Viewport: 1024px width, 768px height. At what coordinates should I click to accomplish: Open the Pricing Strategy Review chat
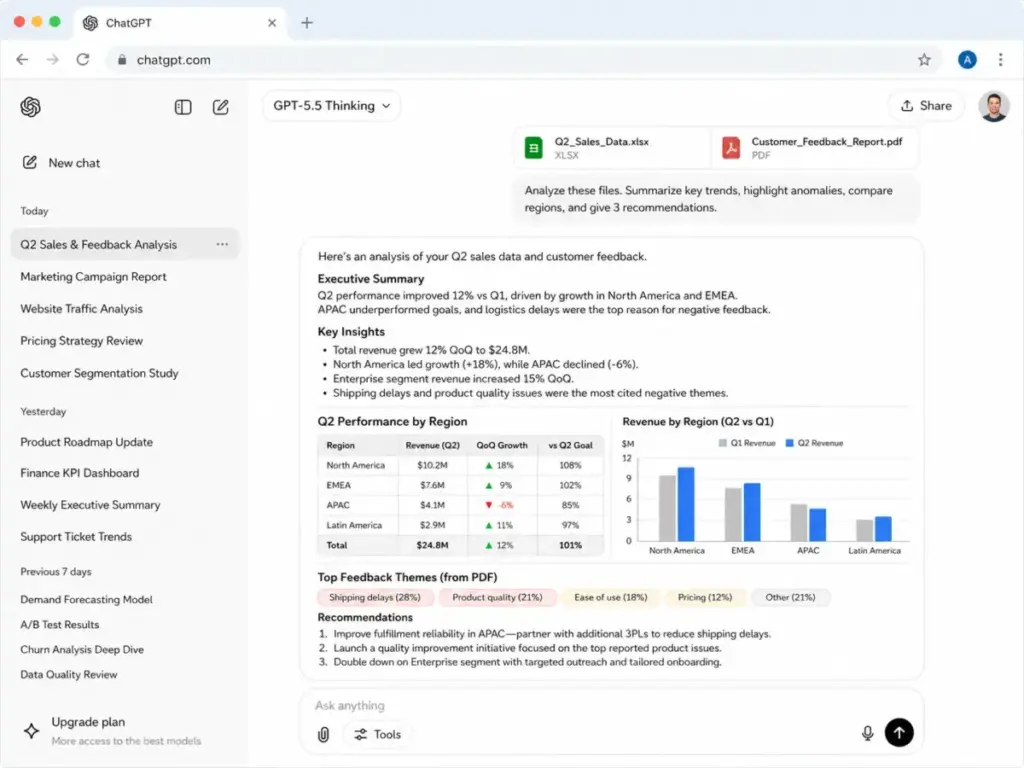(x=81, y=340)
